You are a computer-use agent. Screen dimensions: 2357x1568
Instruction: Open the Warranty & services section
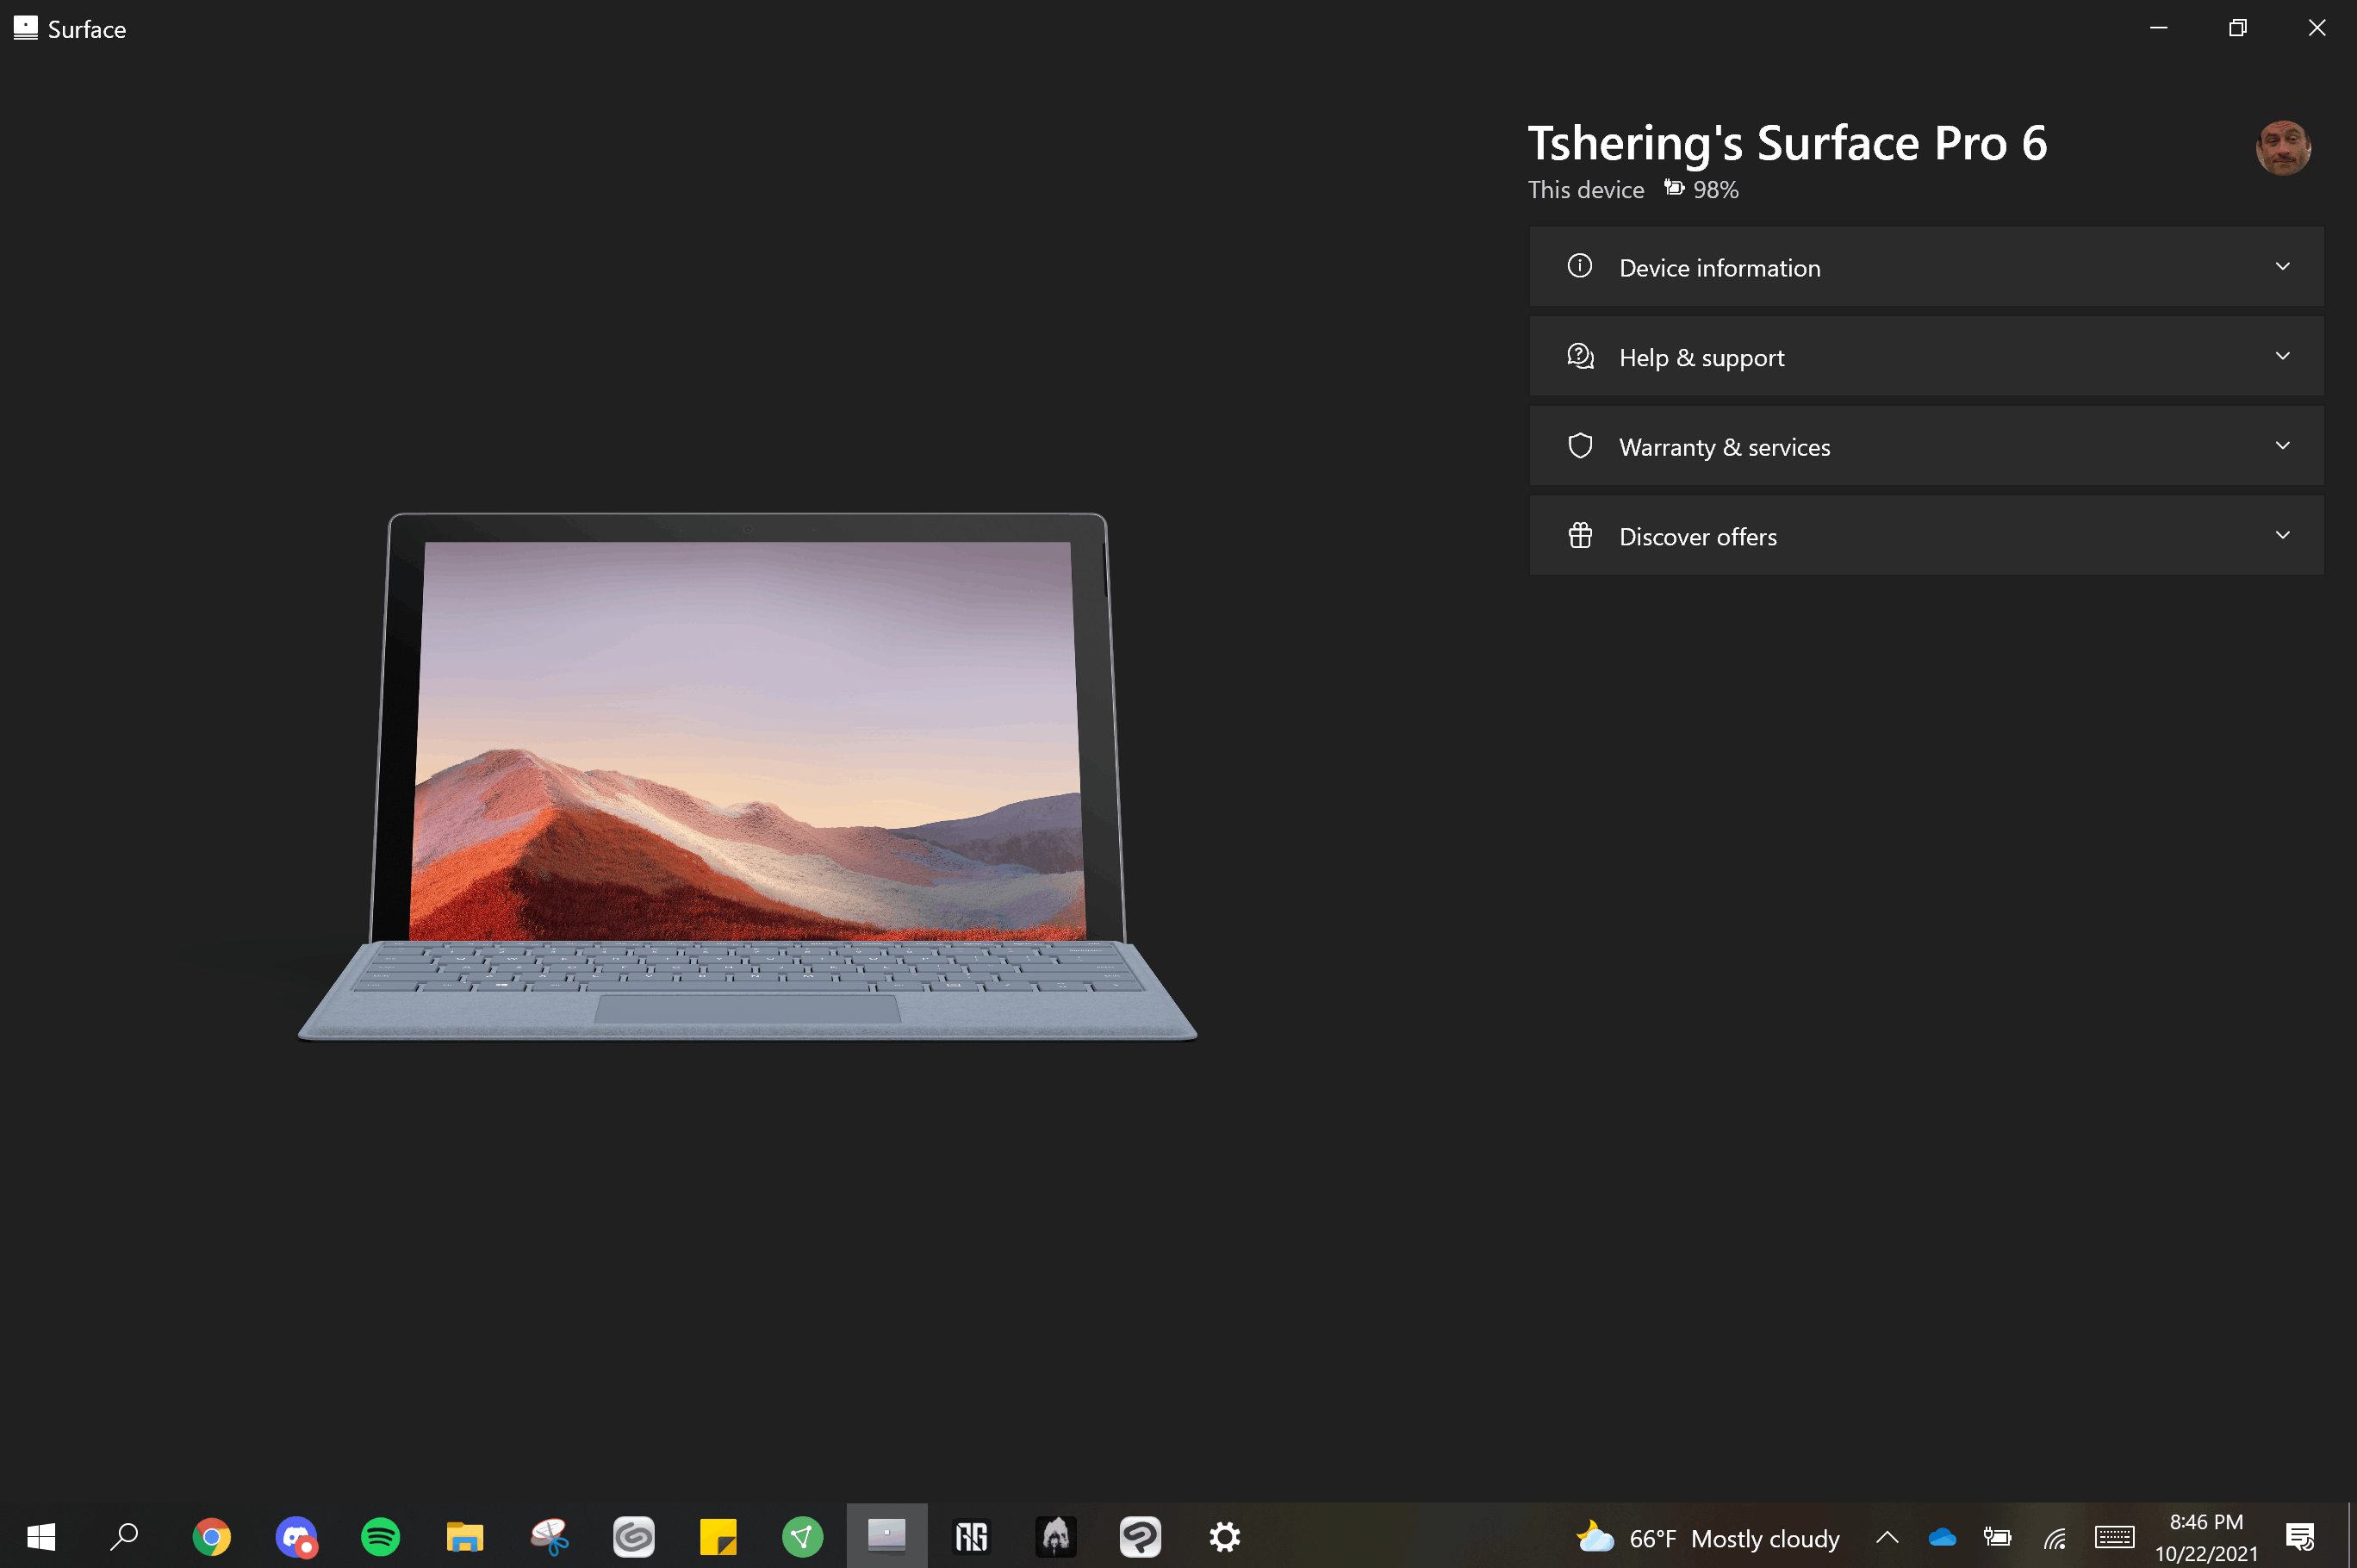pos(1724,447)
